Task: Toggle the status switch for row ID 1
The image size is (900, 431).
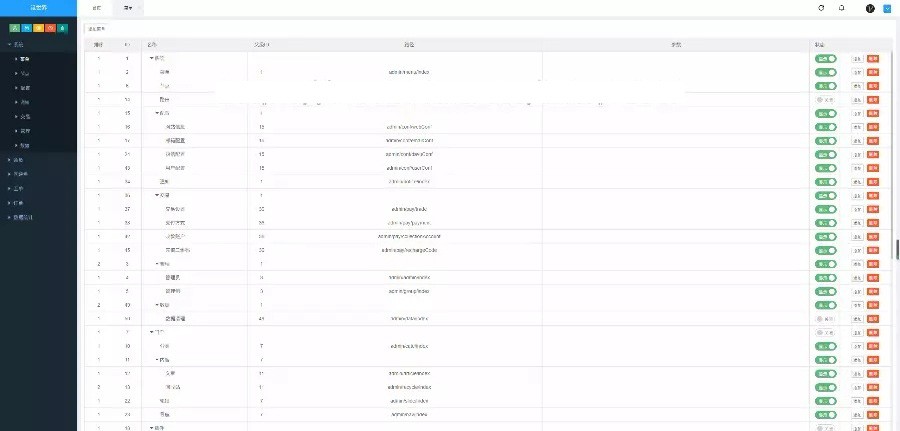Action: click(x=825, y=59)
